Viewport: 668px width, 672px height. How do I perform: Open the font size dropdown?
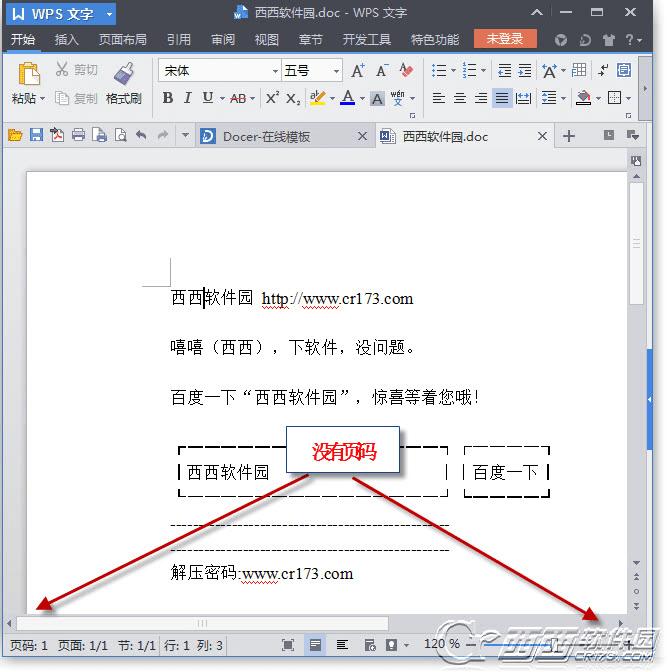[x=337, y=71]
